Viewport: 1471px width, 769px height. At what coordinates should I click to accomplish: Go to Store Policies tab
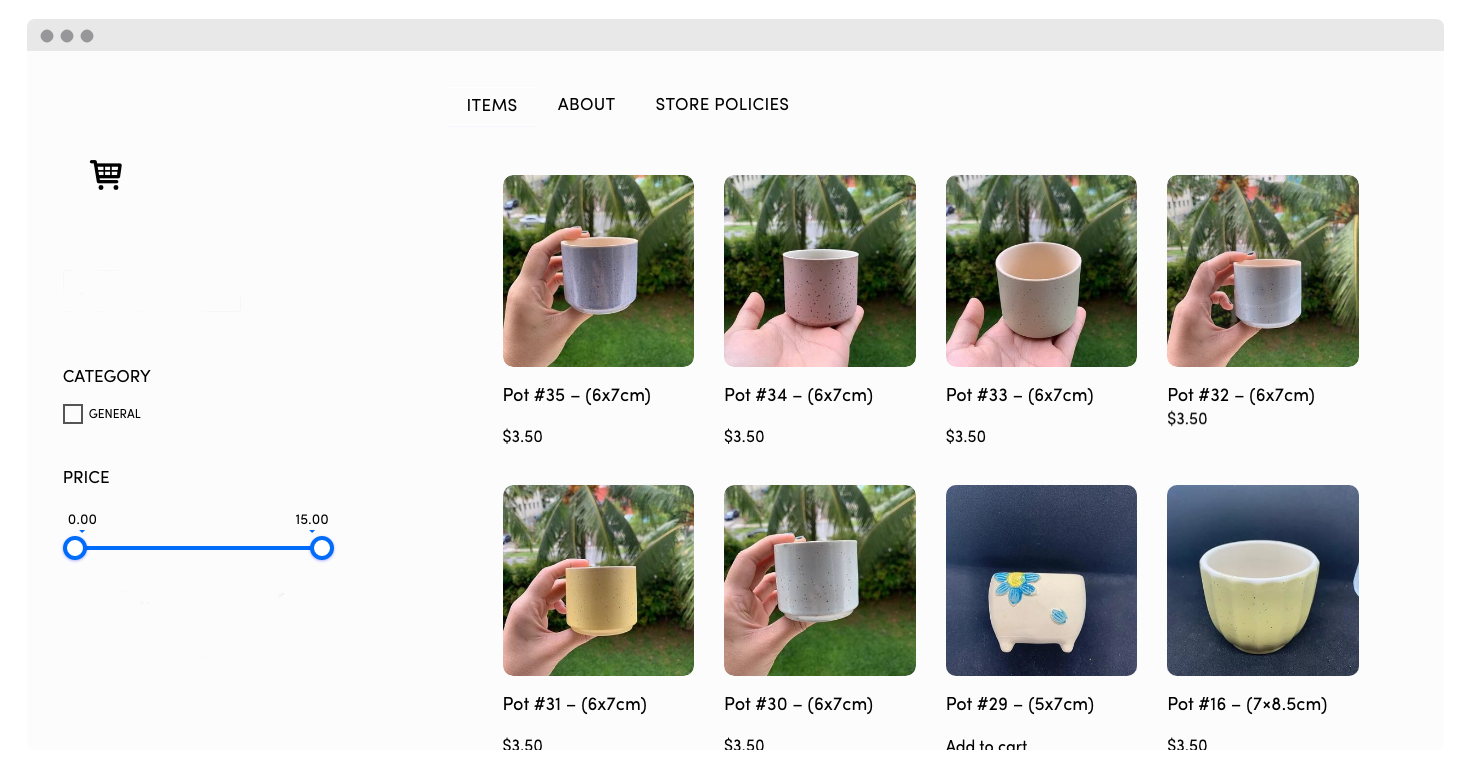pyautogui.click(x=722, y=104)
